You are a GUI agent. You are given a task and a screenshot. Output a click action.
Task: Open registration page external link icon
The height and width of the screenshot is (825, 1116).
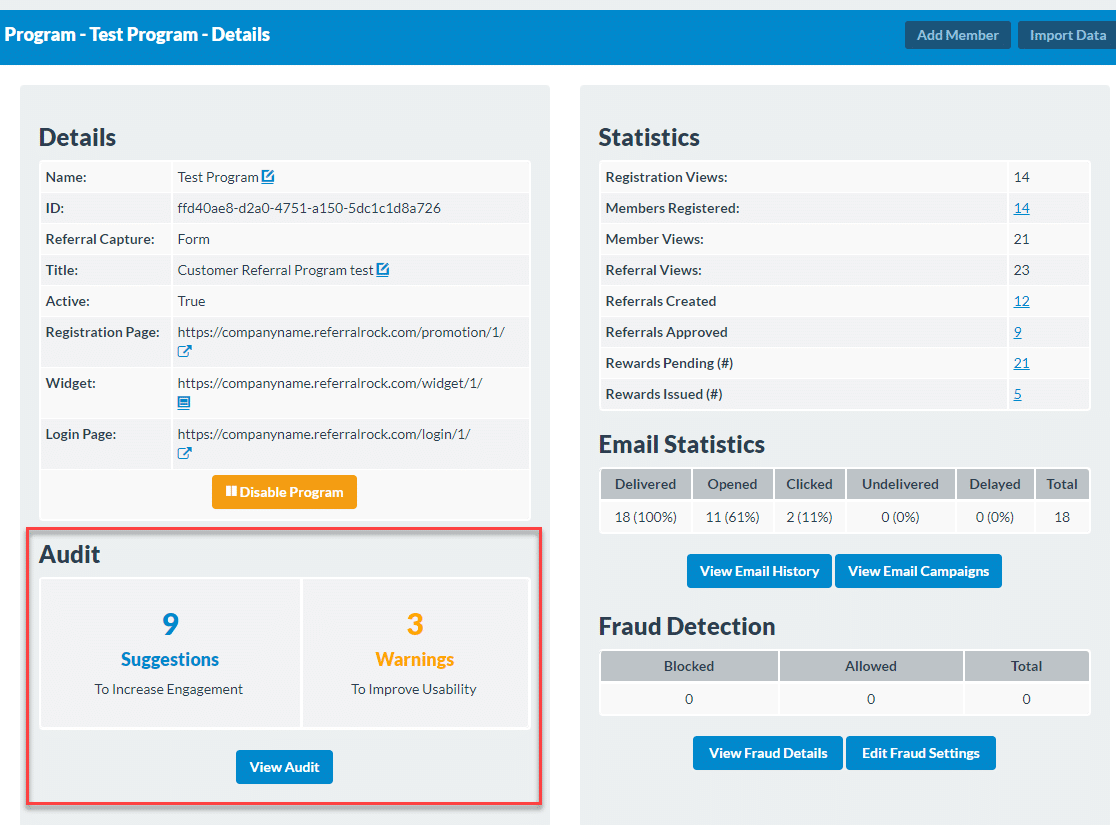pos(184,352)
